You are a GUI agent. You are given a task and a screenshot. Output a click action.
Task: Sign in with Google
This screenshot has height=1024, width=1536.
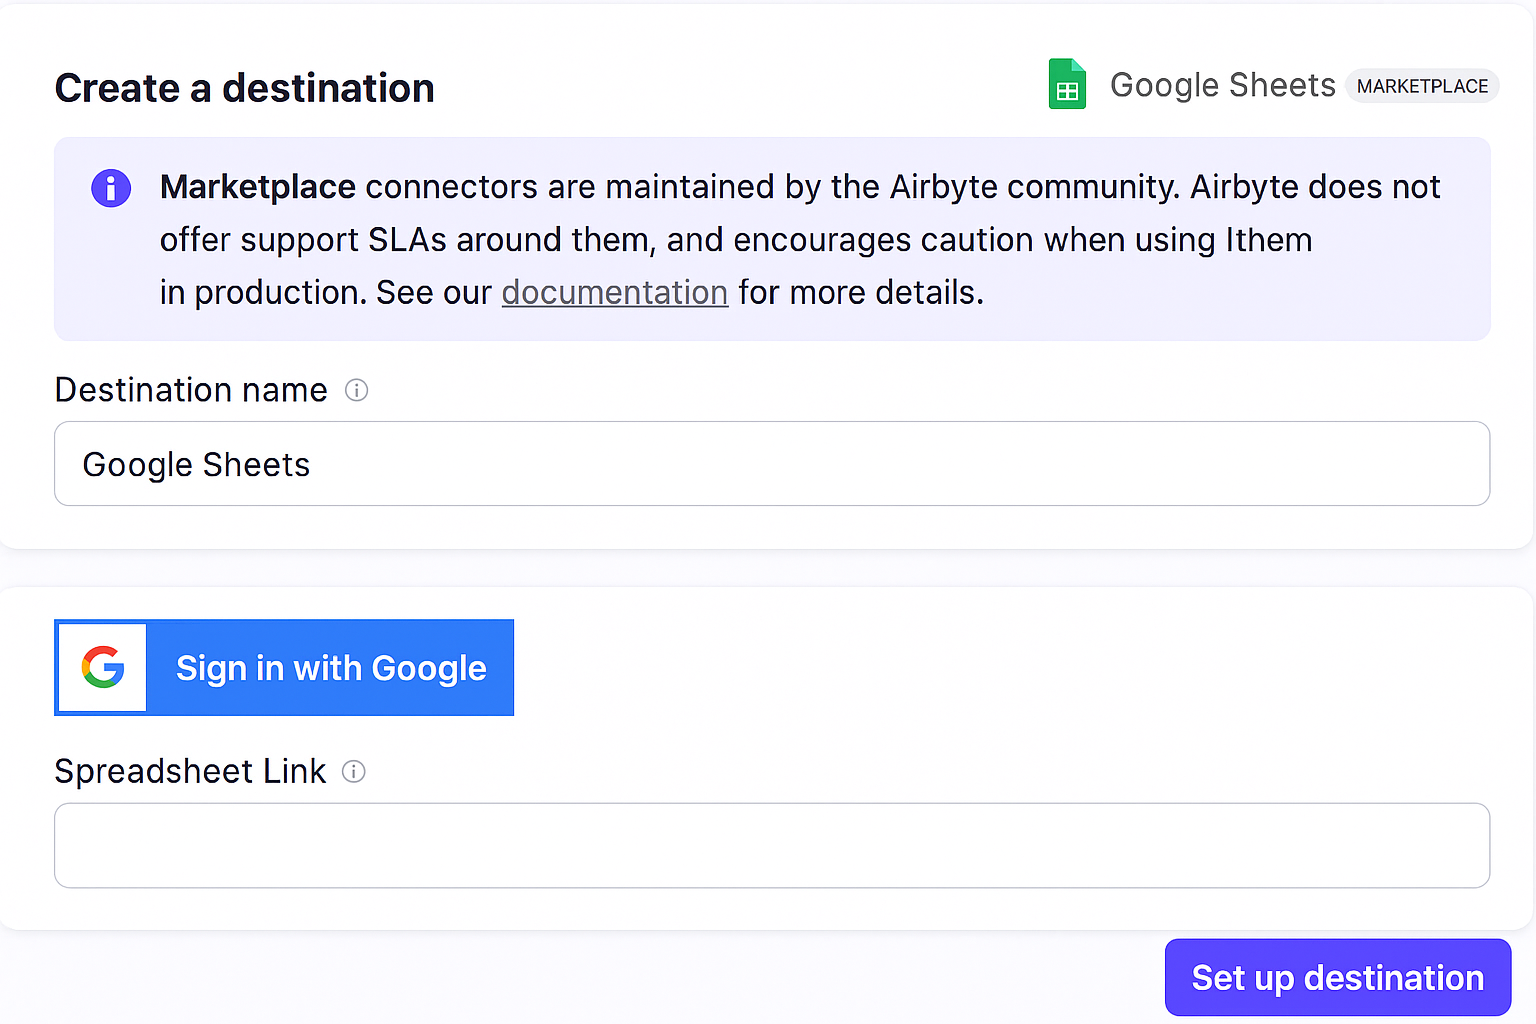284,667
